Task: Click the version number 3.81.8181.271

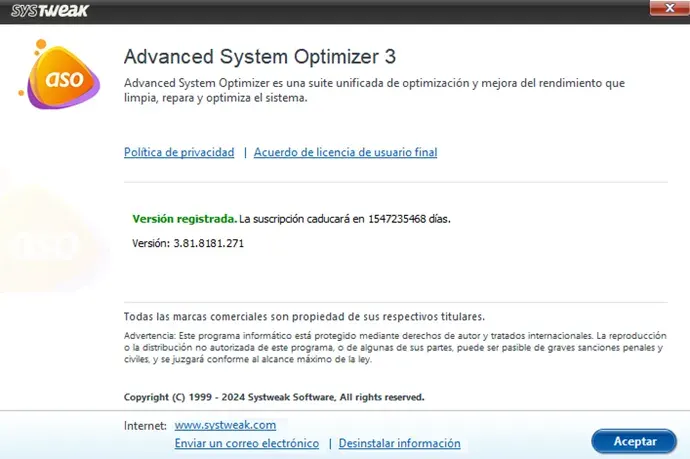Action: pos(209,243)
